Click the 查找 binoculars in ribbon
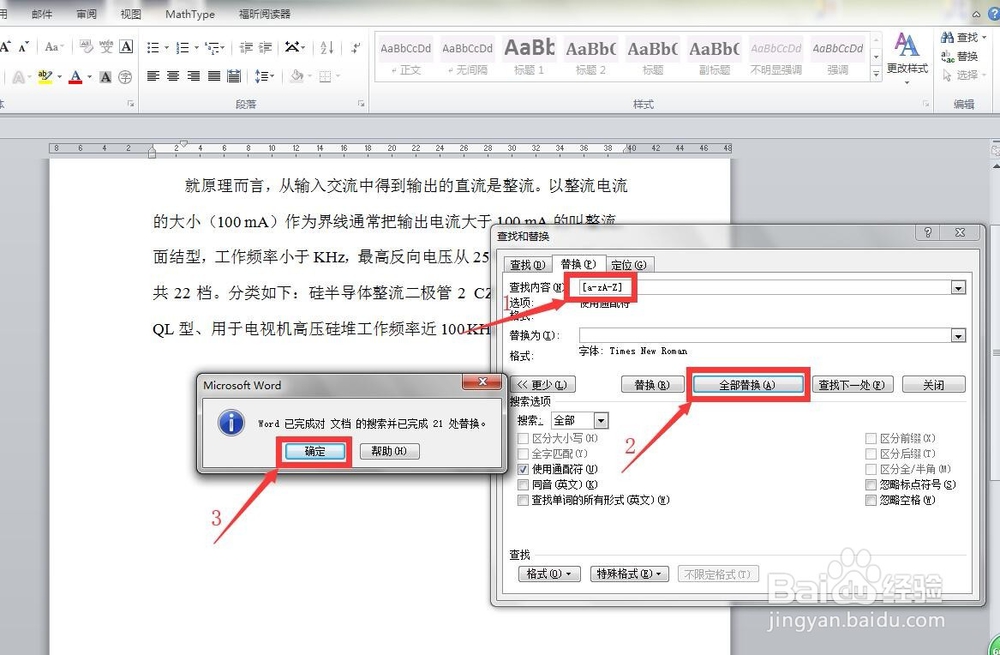Screen dimensions: 1000x655 (x=963, y=38)
